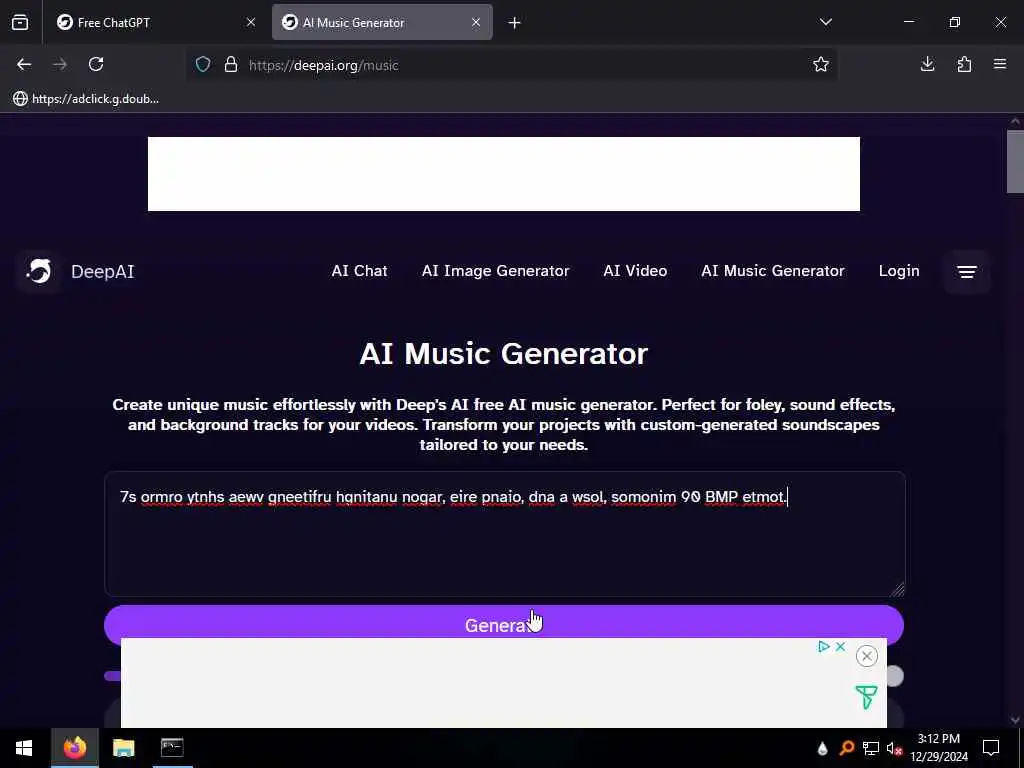Open a new browser tab with plus

pos(514,23)
